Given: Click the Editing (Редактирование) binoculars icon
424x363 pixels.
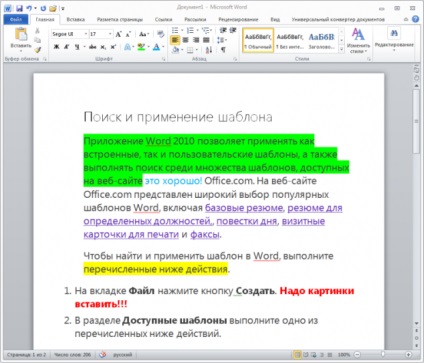Looking at the screenshot, I should pos(394,33).
